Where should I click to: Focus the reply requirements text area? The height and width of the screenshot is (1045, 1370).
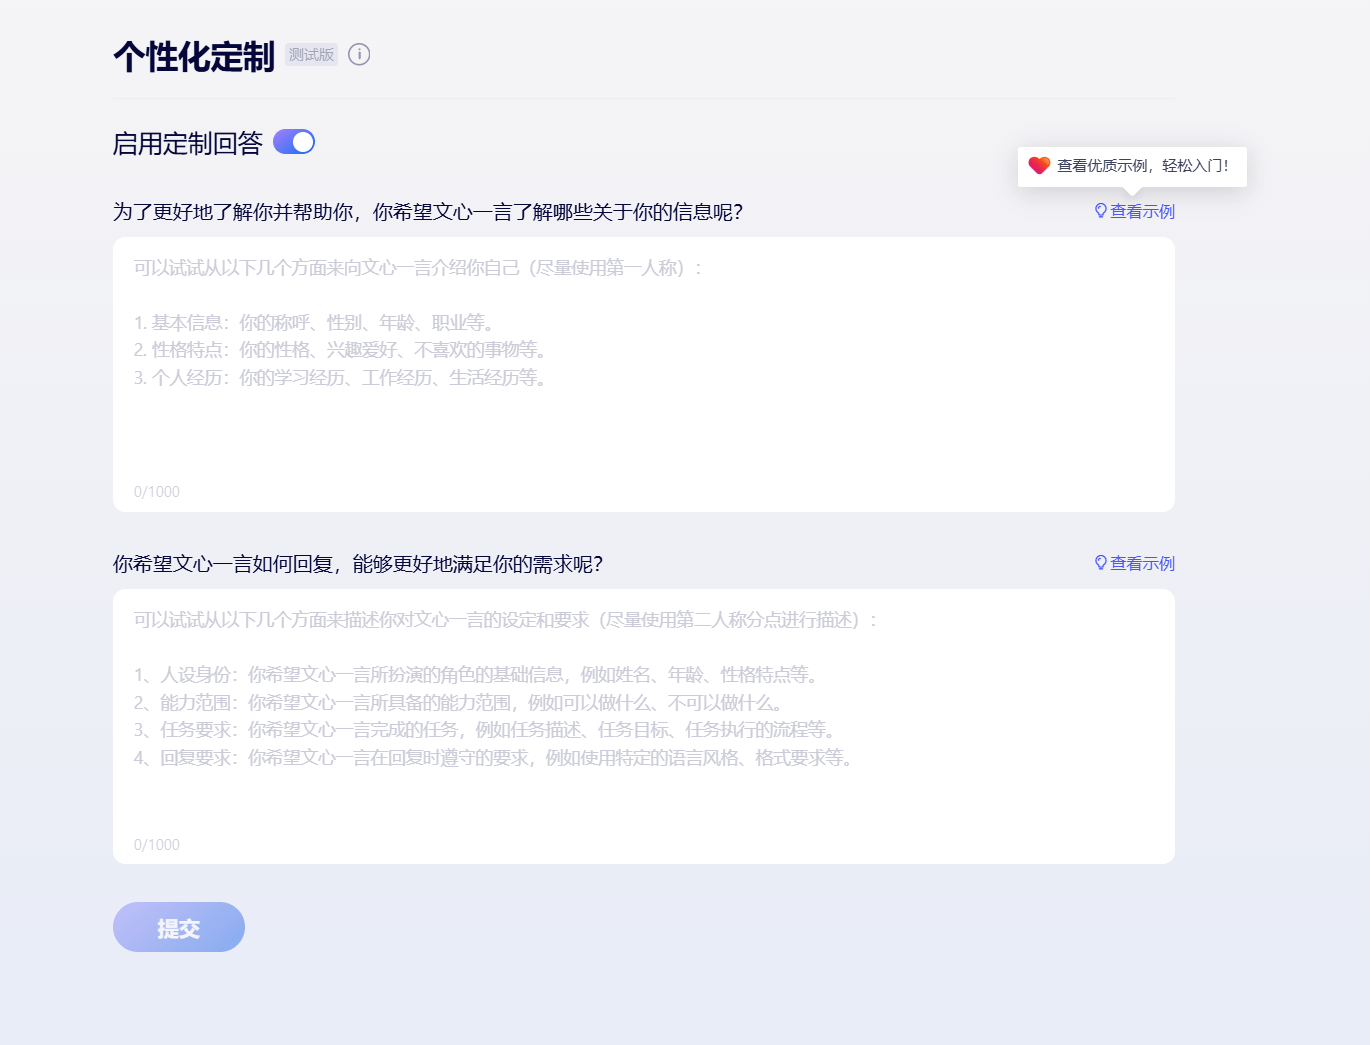click(x=644, y=726)
